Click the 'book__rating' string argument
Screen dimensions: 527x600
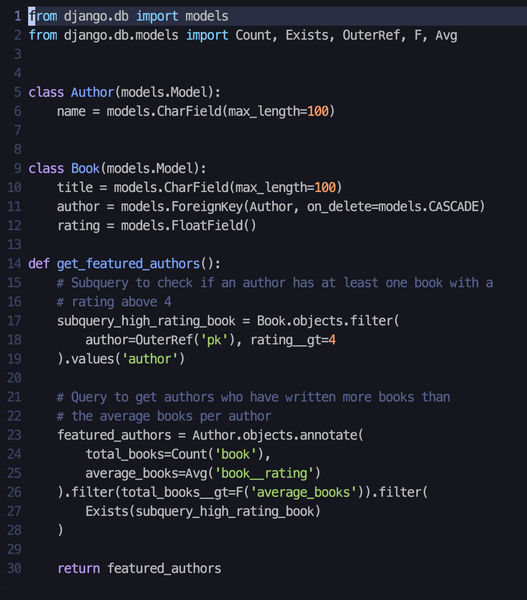[x=264, y=473]
